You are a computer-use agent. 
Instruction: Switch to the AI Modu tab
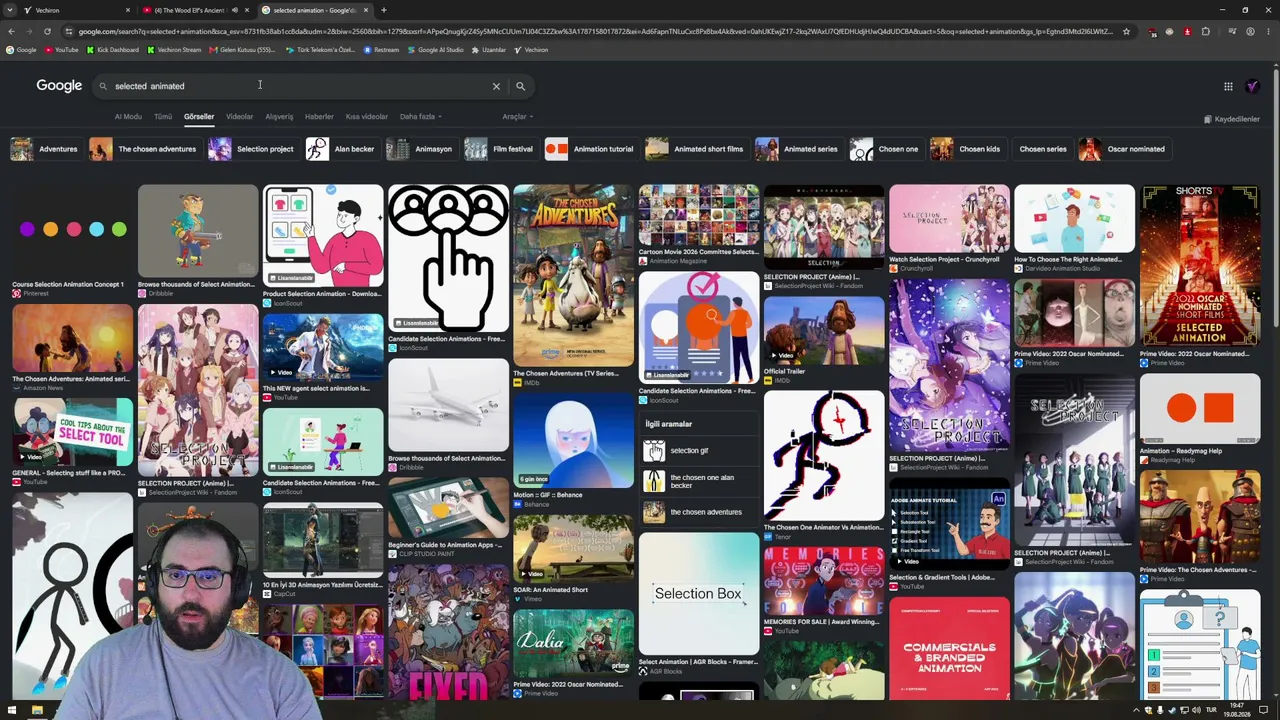[128, 117]
